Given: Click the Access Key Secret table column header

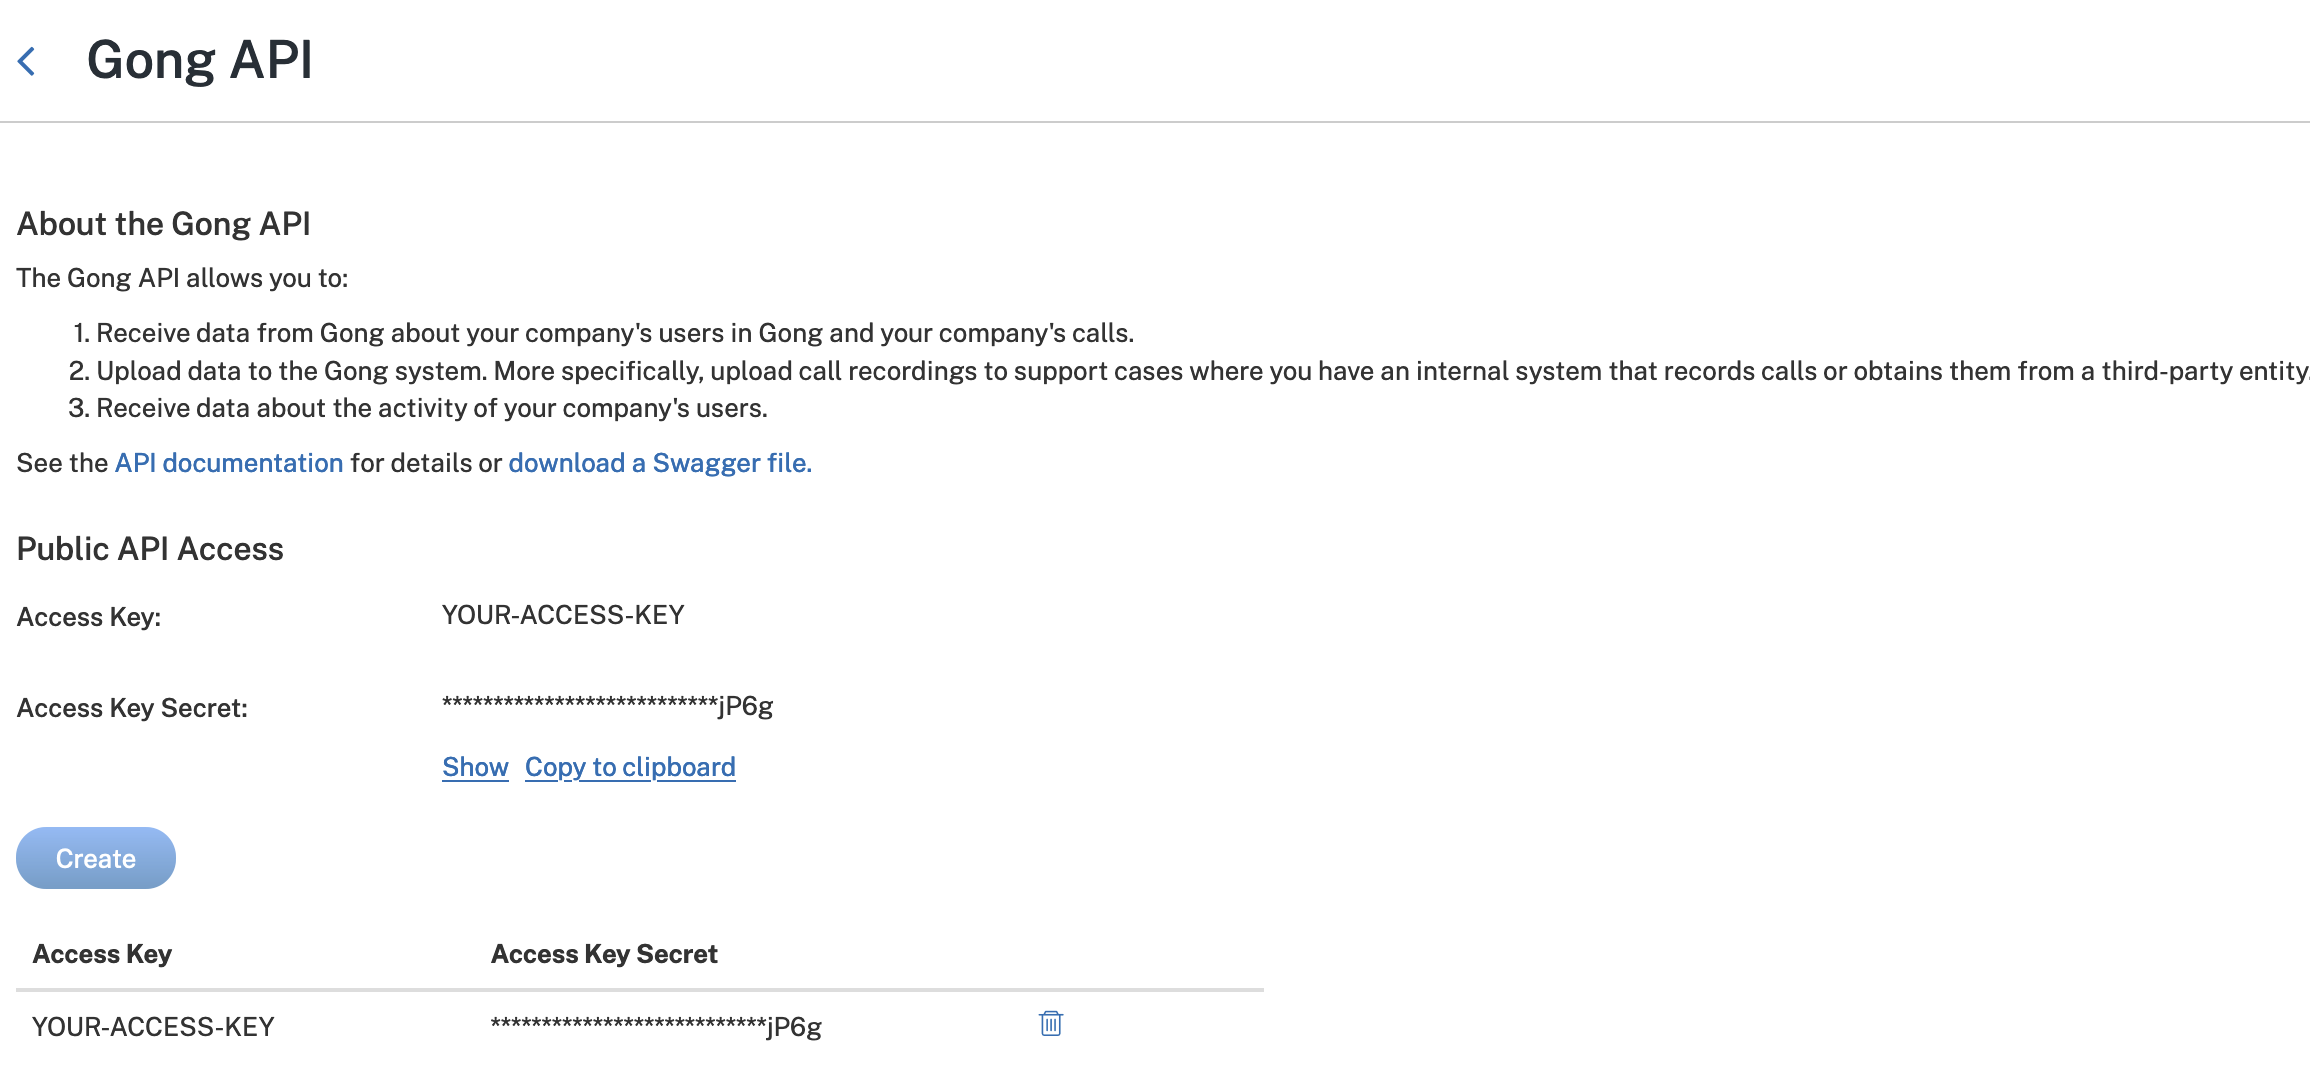Looking at the screenshot, I should (x=604, y=954).
